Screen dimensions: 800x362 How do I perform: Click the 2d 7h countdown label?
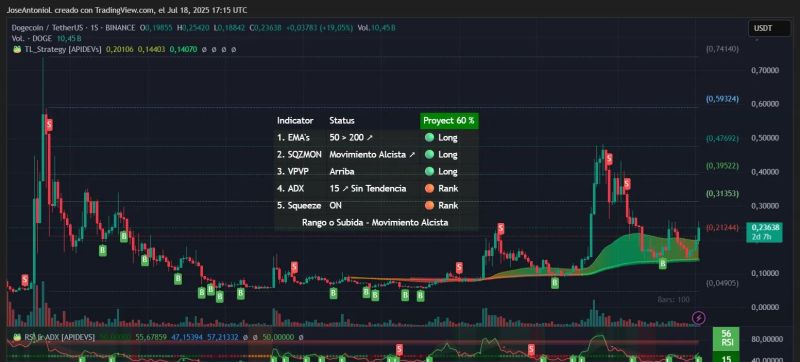click(760, 237)
